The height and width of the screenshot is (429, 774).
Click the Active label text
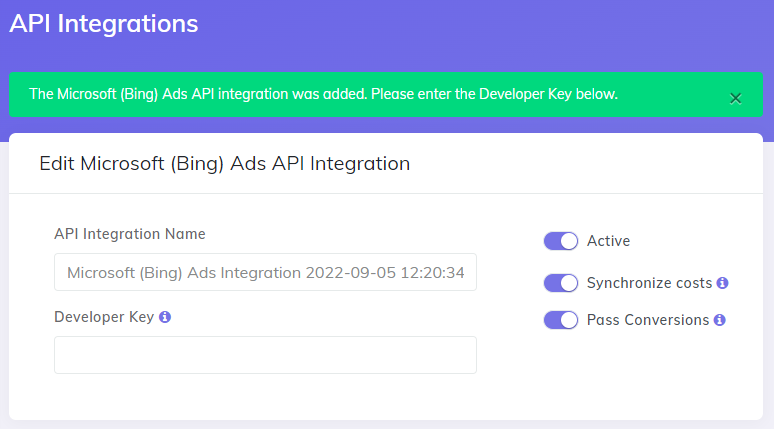point(608,241)
